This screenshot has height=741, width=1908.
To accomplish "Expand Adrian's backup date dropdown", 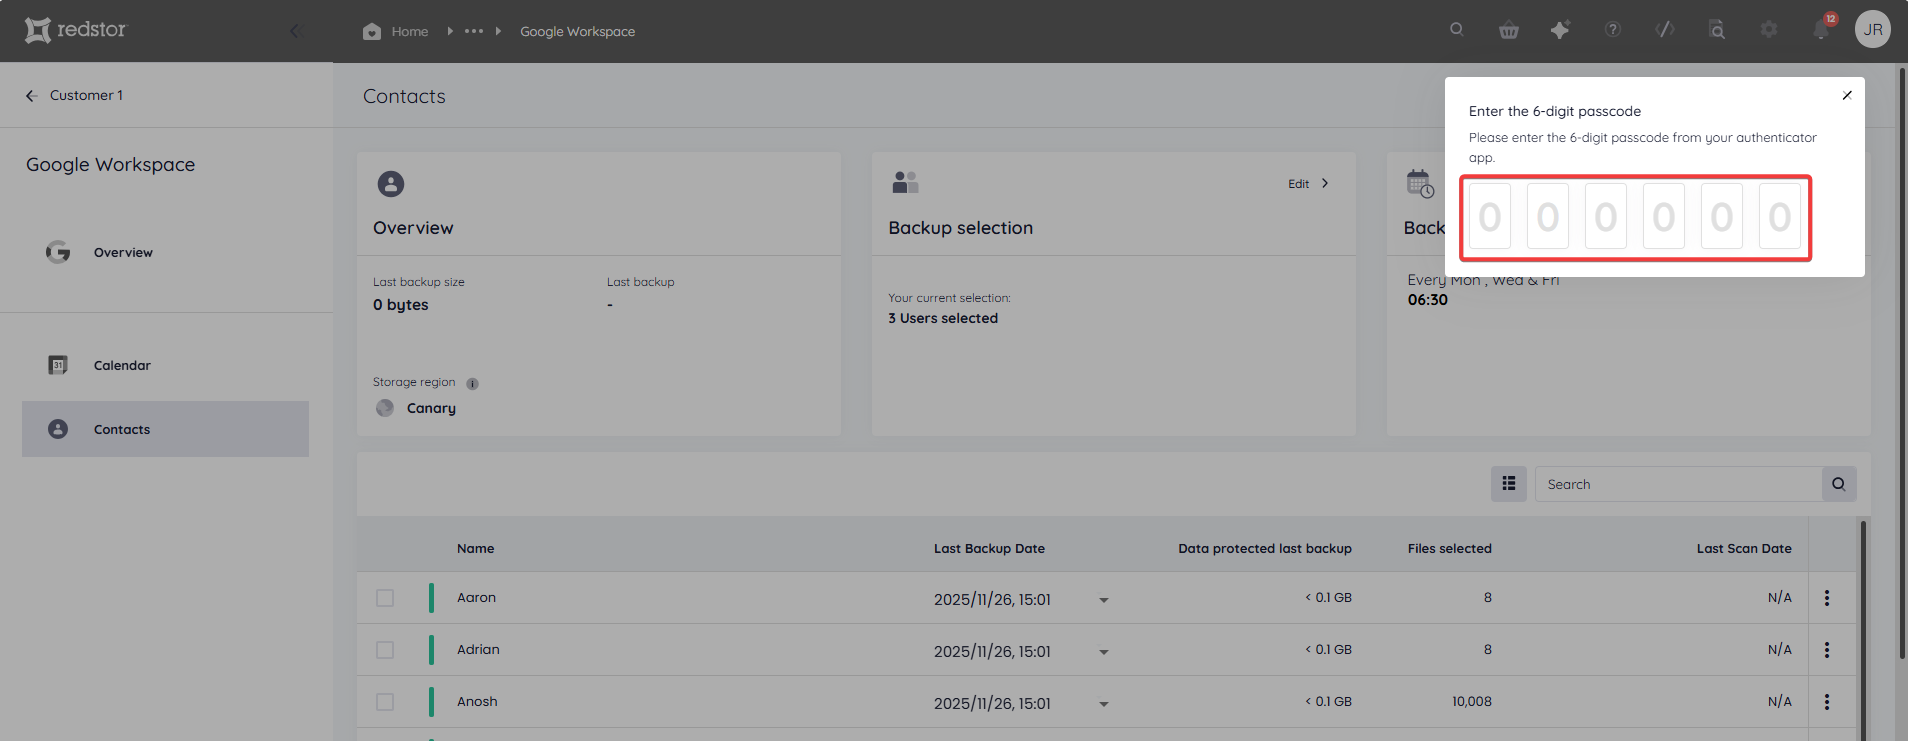I will 1104,652.
